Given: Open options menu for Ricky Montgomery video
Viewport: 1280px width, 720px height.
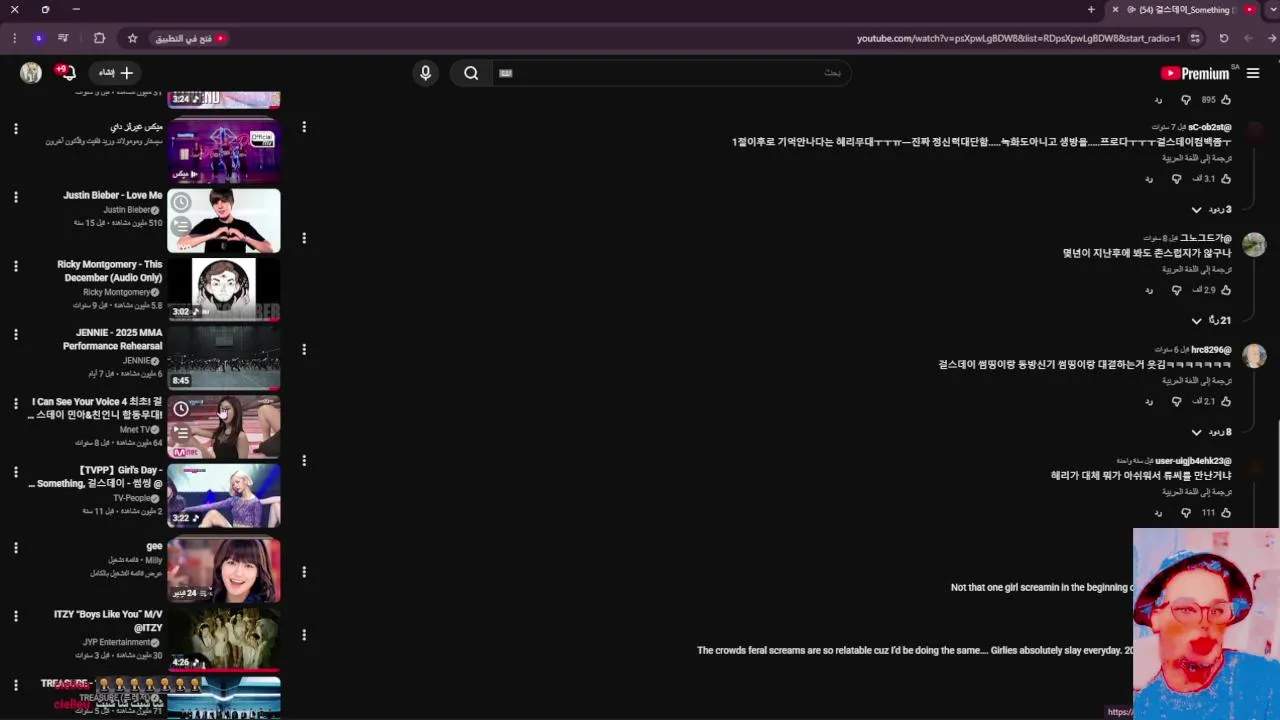Looking at the screenshot, I should pyautogui.click(x=15, y=266).
